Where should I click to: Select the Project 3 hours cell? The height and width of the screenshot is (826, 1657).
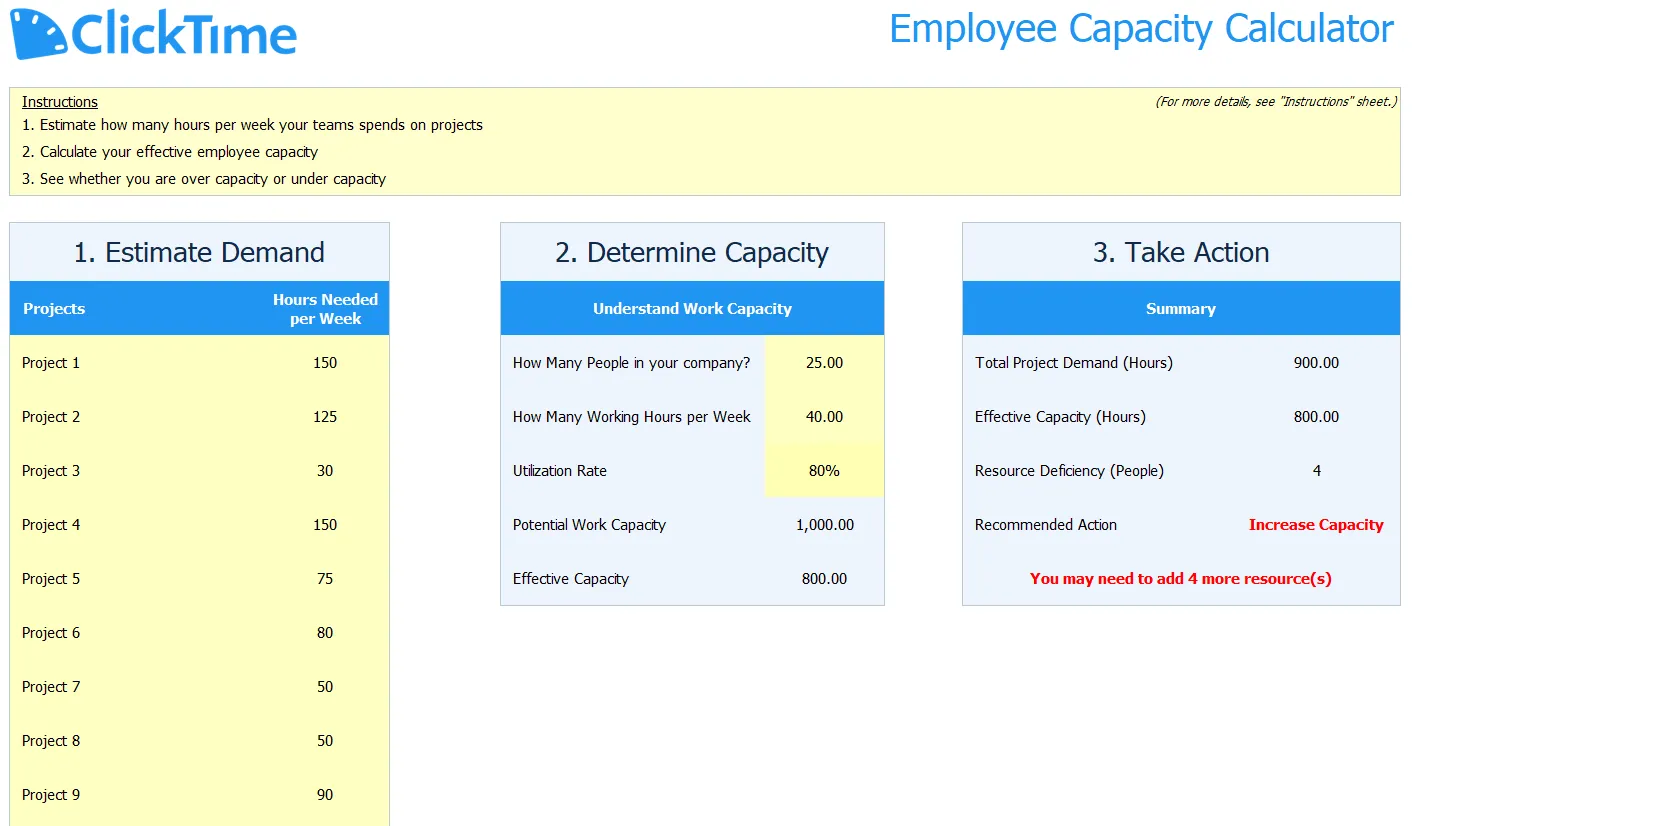coord(325,471)
